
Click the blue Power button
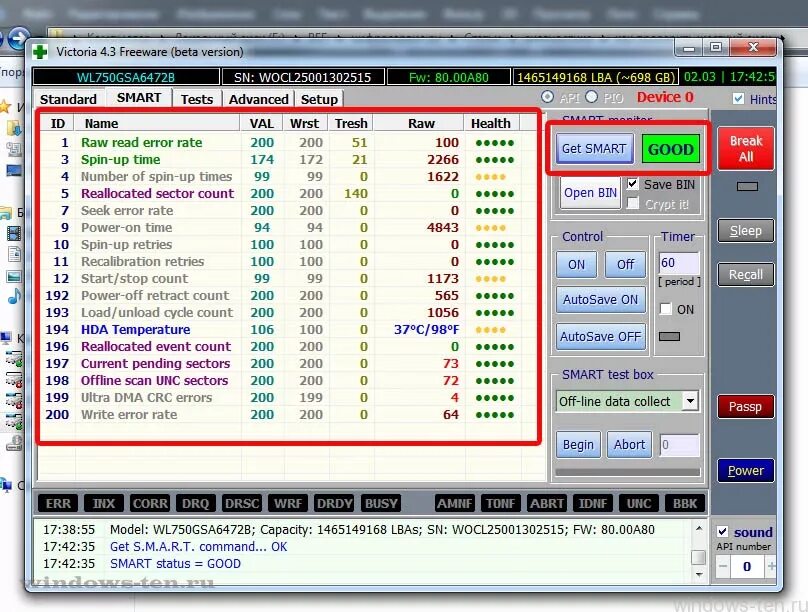746,470
